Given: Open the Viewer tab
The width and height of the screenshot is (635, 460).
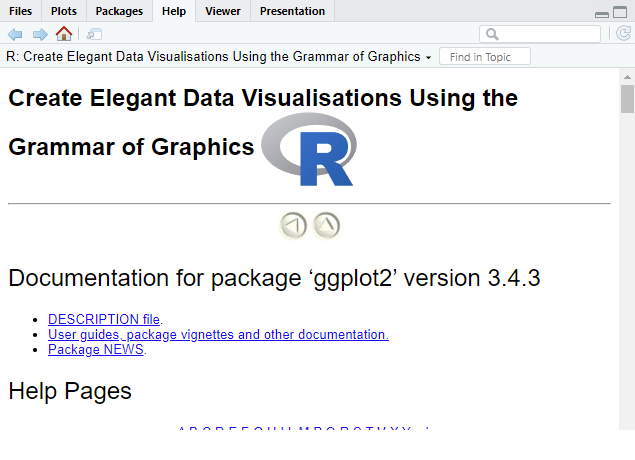Looking at the screenshot, I should (x=222, y=11).
